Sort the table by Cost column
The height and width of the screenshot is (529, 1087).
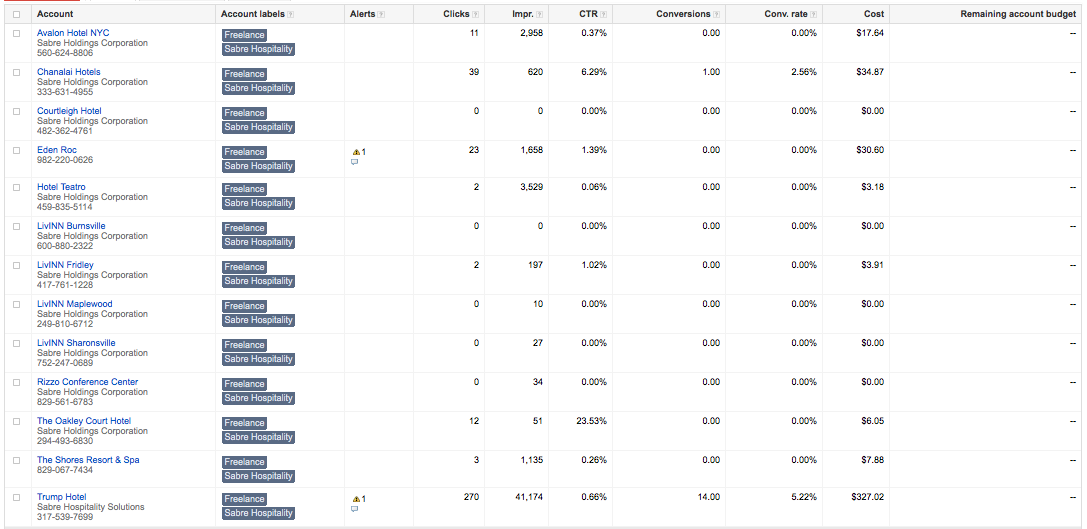pos(873,14)
